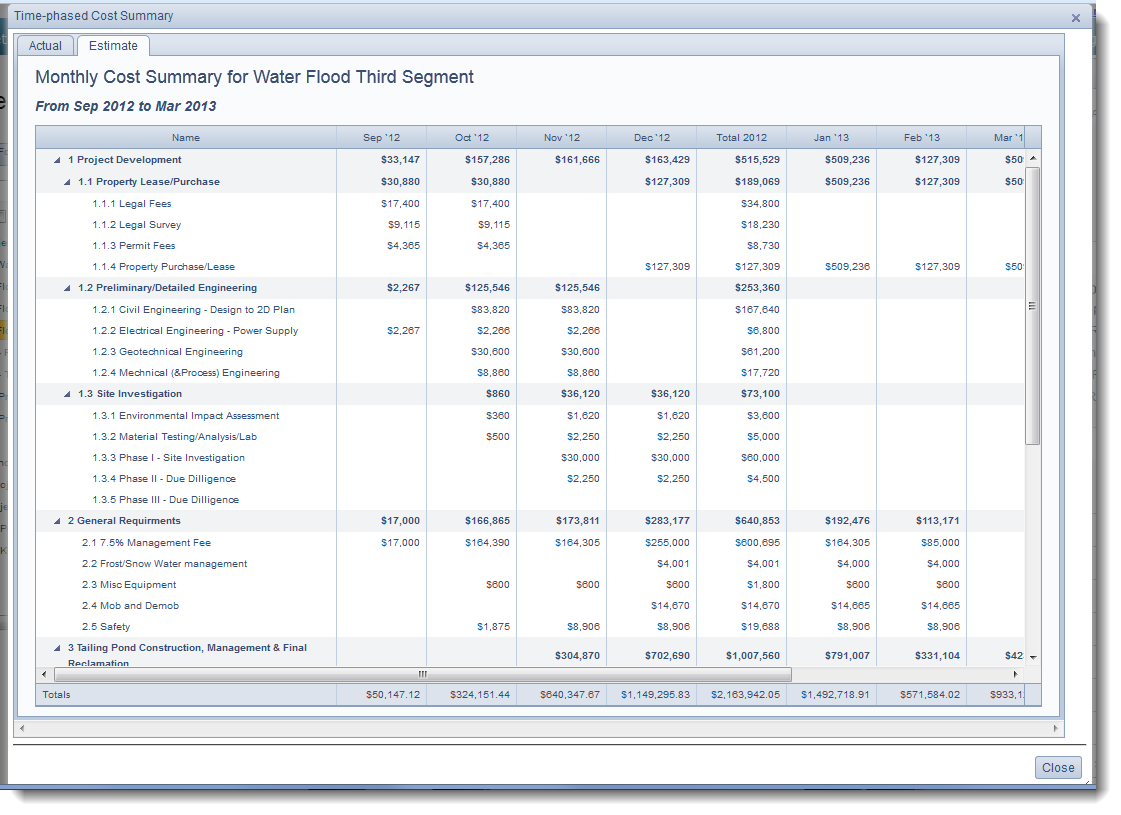Viewport: 1121px width, 815px height.
Task: Click the Close button
Action: tap(1057, 768)
